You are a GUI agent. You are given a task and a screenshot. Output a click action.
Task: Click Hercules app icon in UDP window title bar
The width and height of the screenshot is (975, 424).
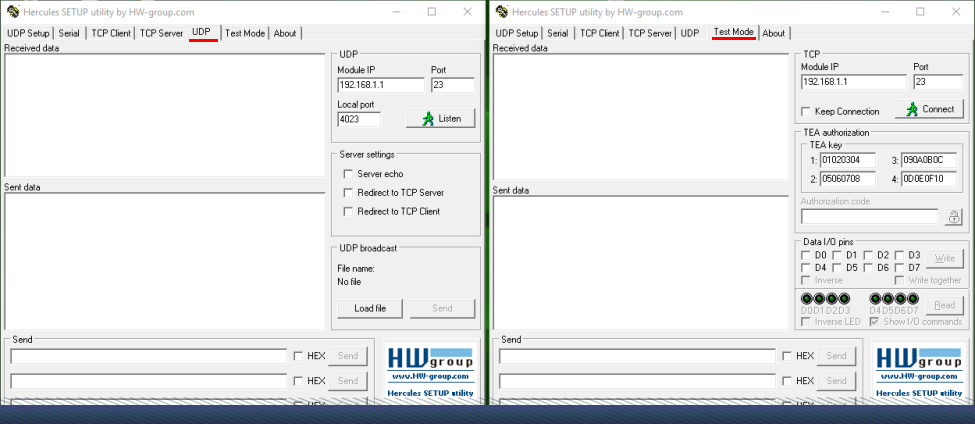click(13, 12)
